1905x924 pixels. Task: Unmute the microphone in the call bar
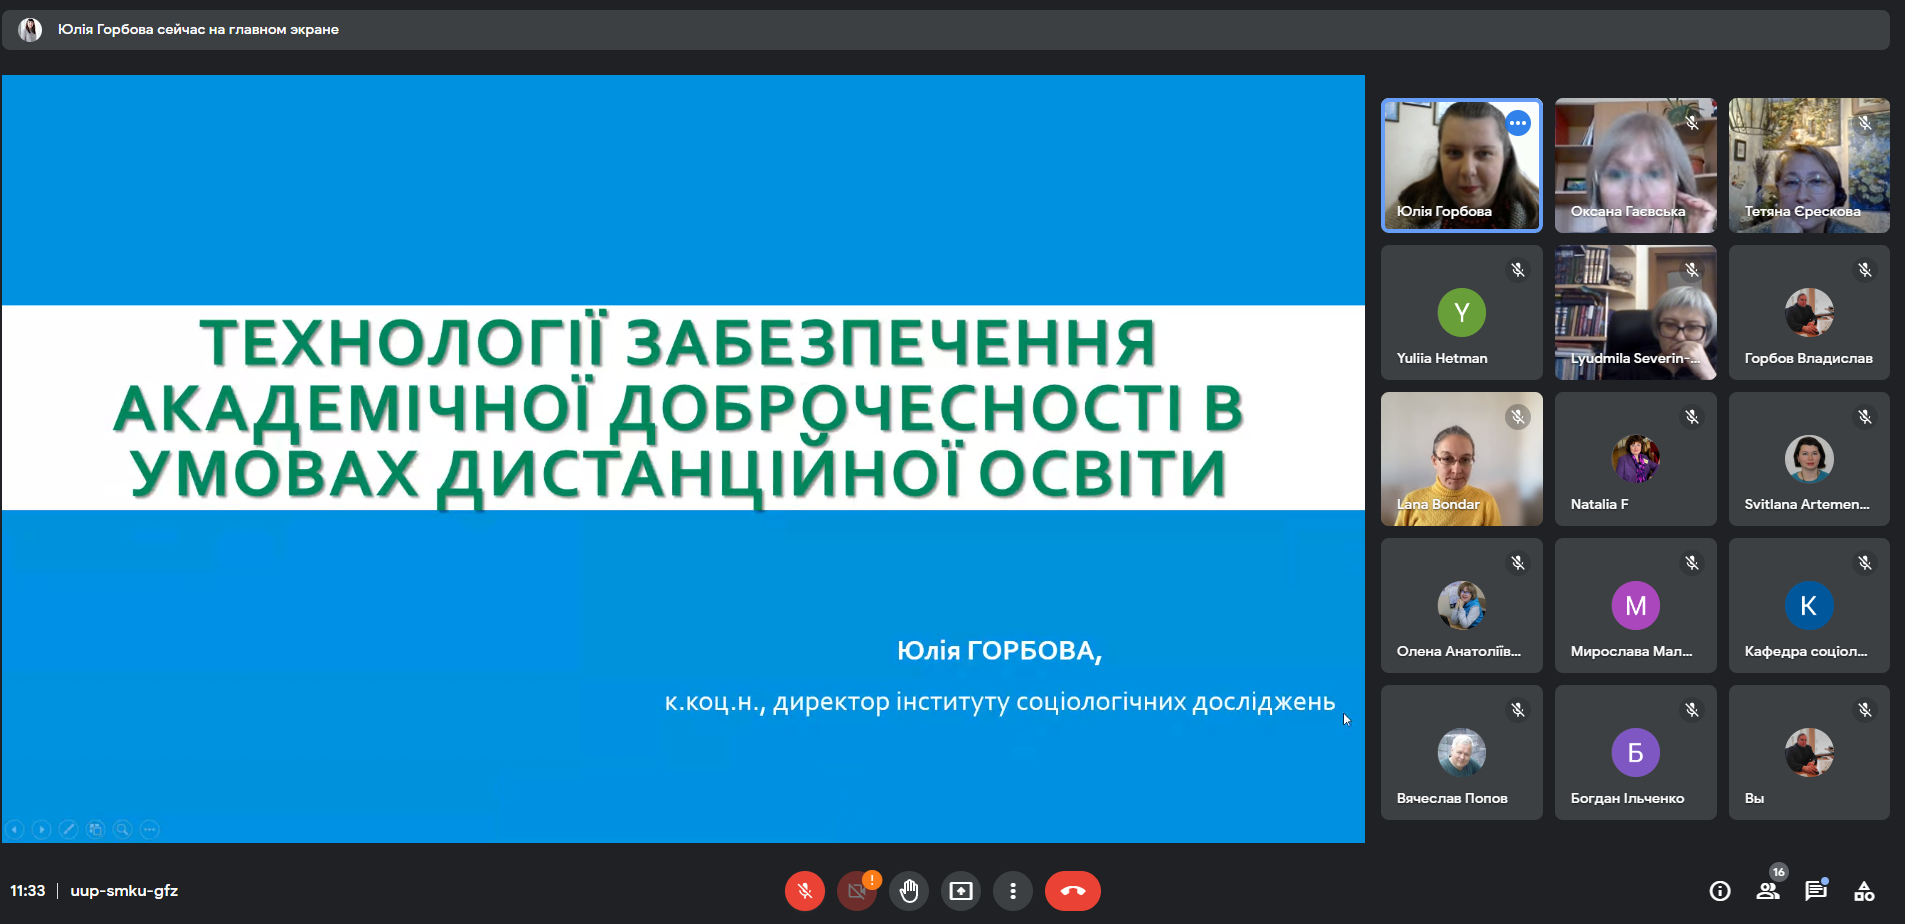click(804, 891)
